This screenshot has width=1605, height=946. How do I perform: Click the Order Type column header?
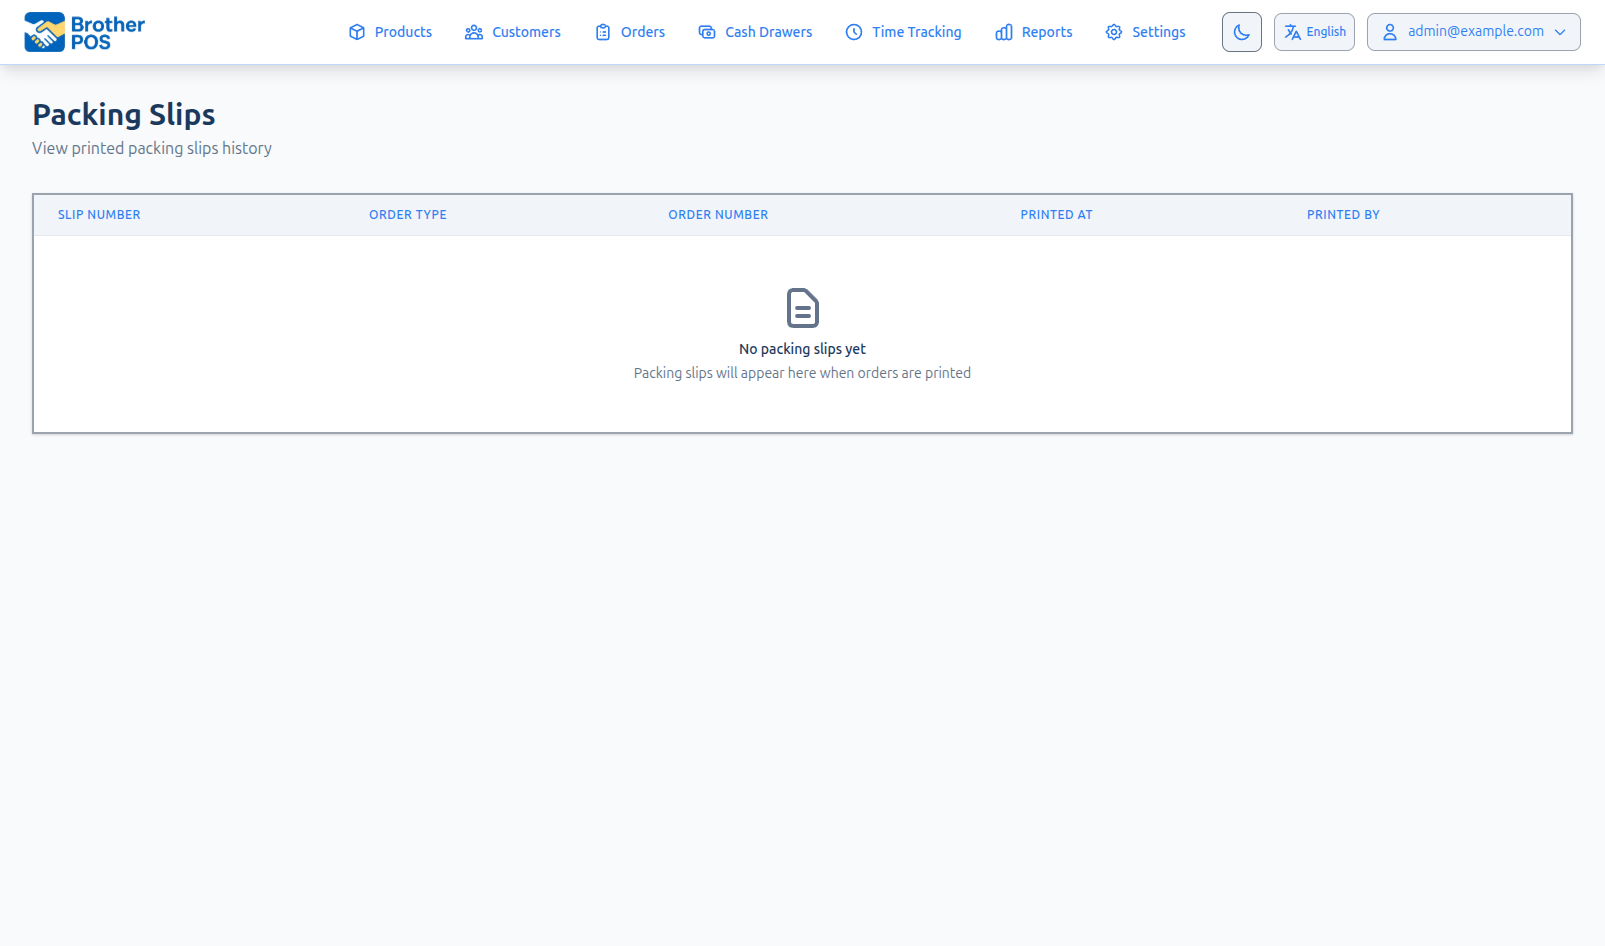tap(408, 215)
